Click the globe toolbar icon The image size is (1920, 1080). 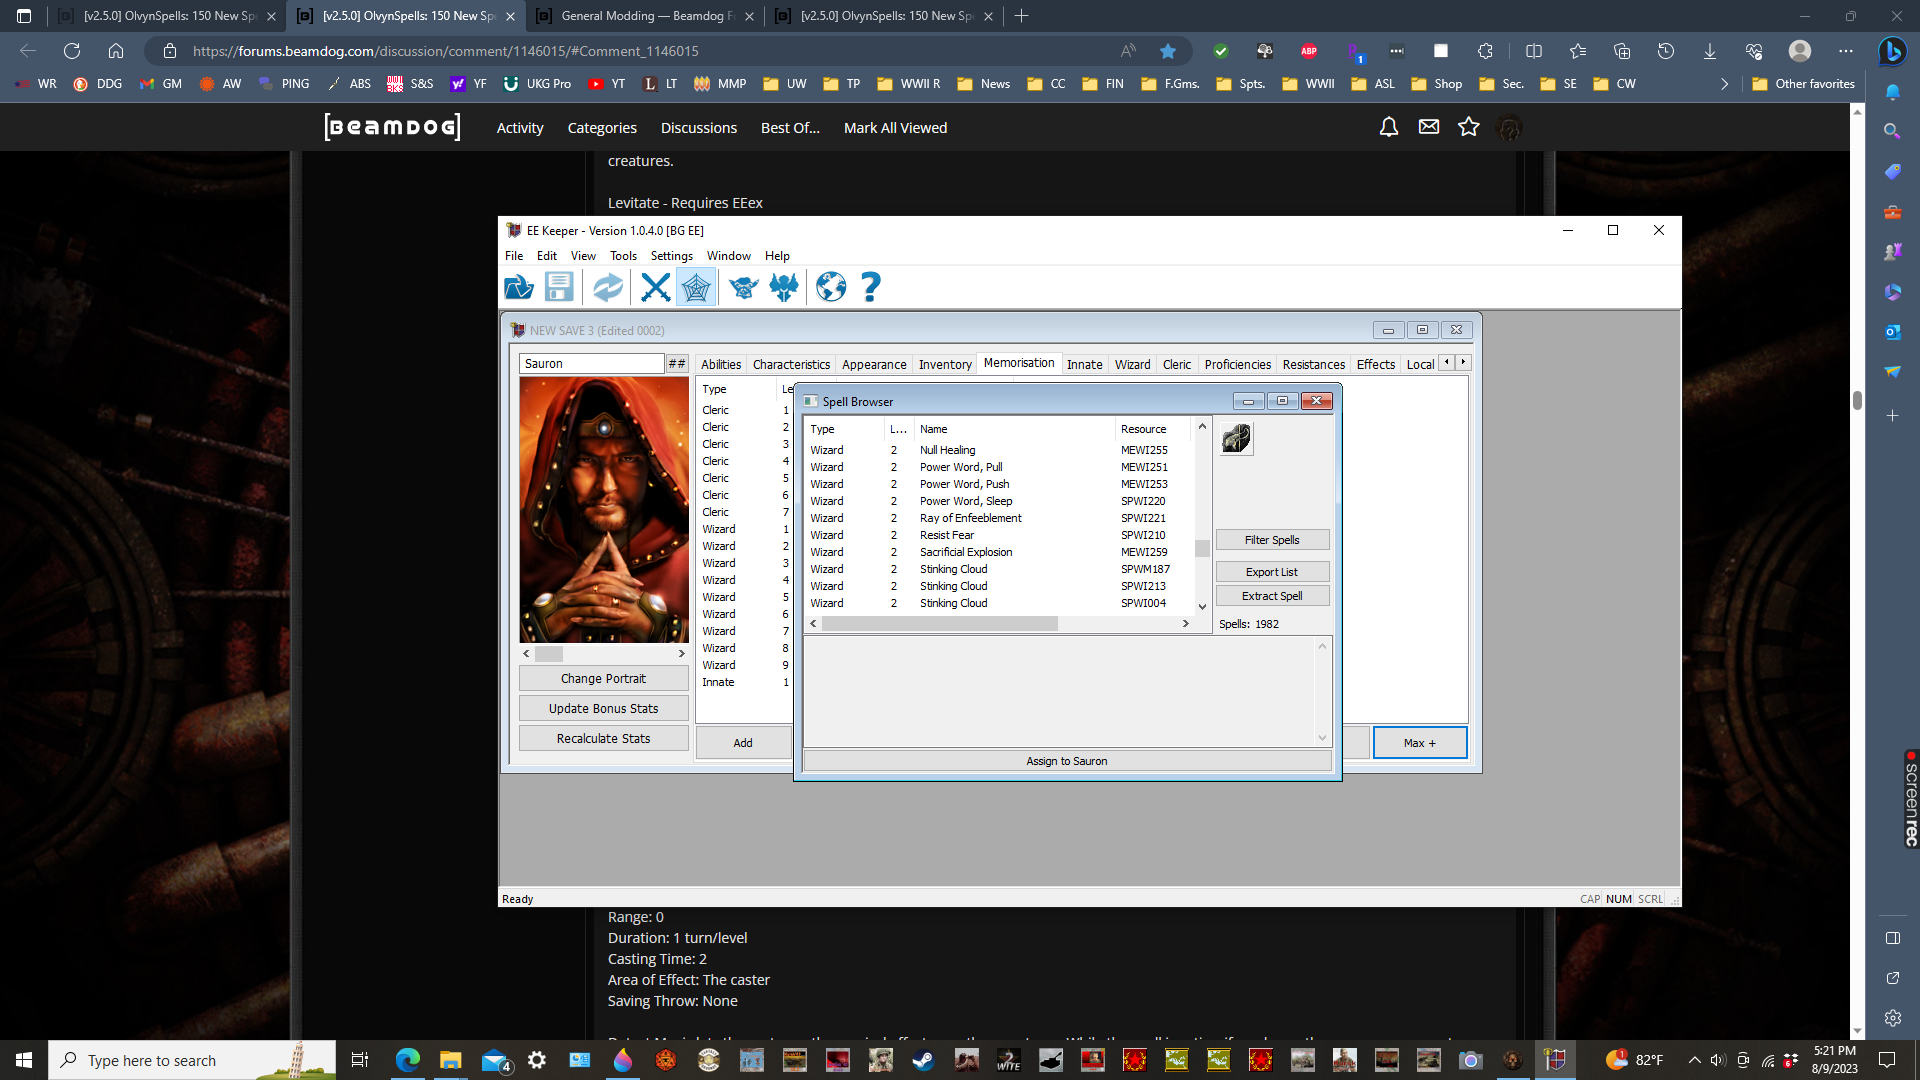831,287
